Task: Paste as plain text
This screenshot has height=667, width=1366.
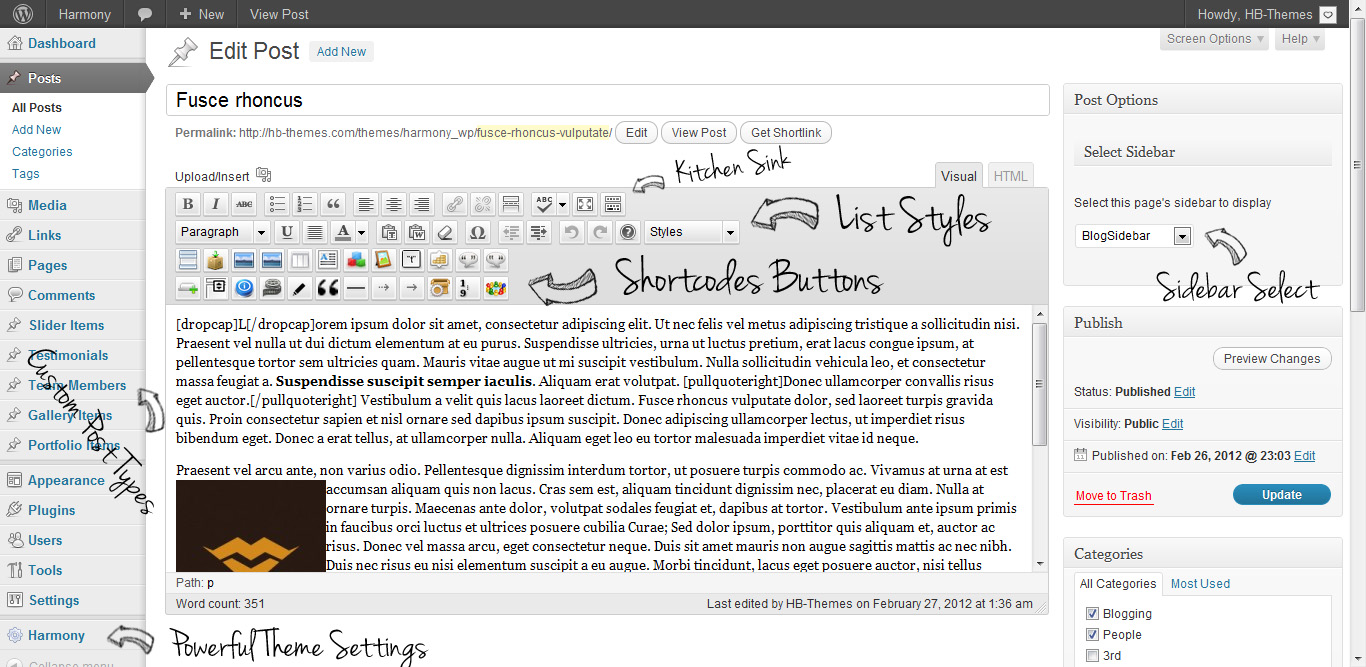Action: [389, 232]
